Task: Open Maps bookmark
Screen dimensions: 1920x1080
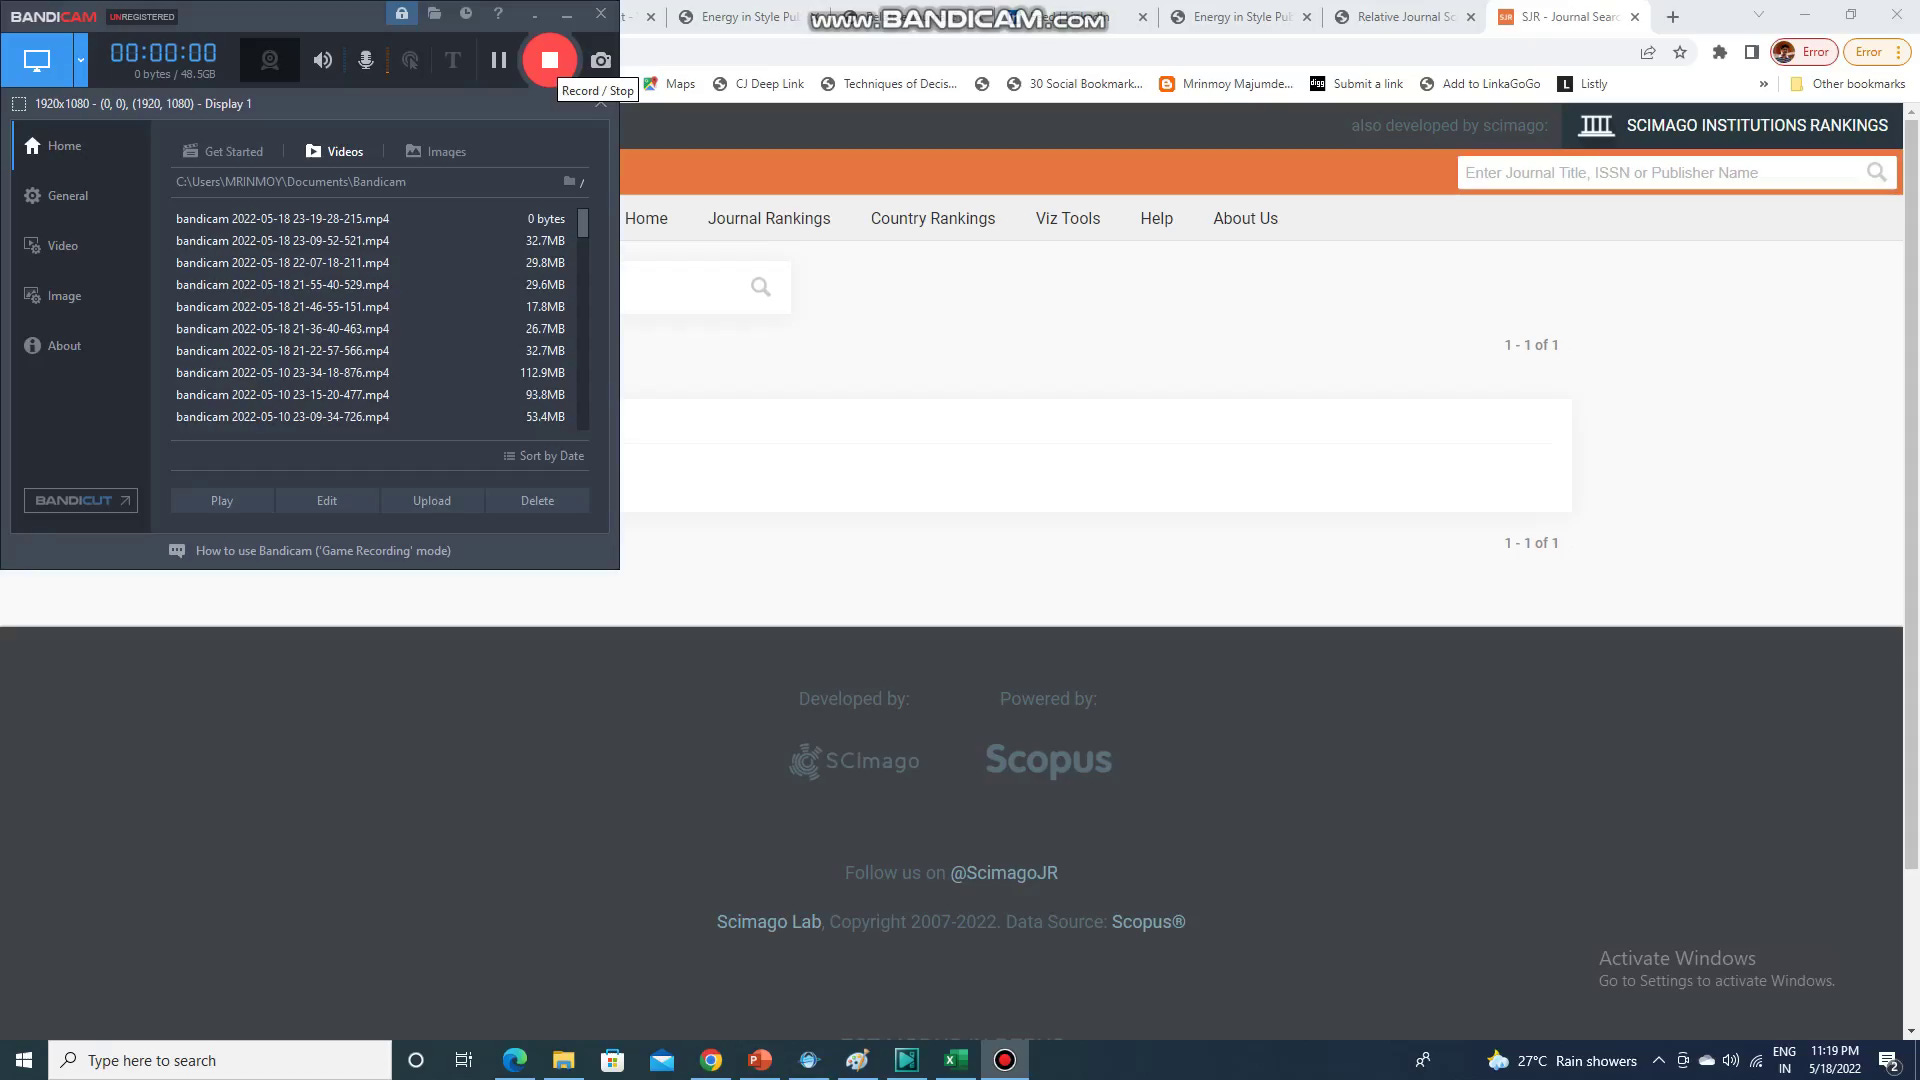Action: pyautogui.click(x=669, y=84)
